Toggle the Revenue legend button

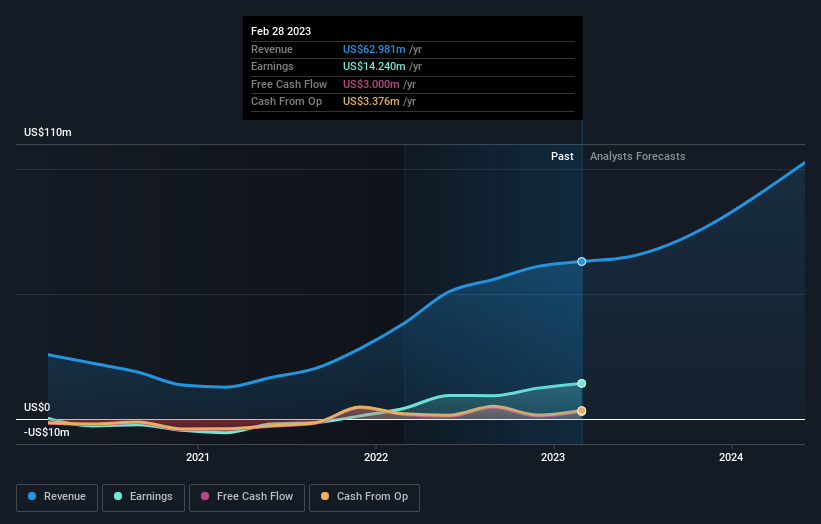pos(57,497)
